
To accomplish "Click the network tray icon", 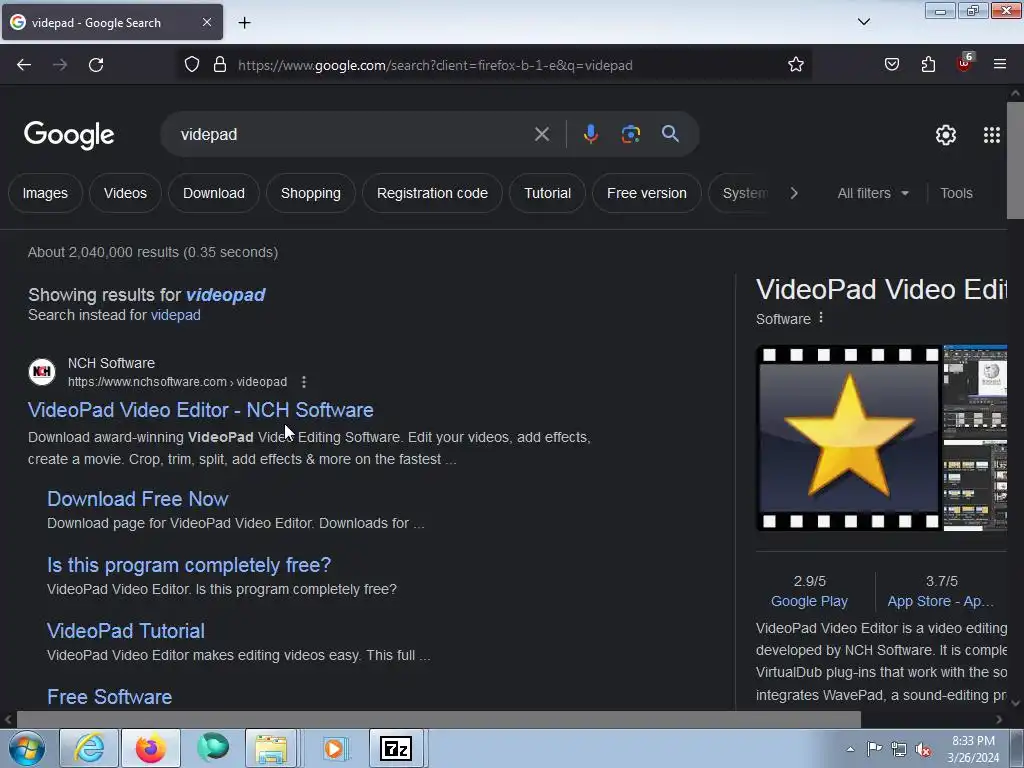I will [x=899, y=750].
